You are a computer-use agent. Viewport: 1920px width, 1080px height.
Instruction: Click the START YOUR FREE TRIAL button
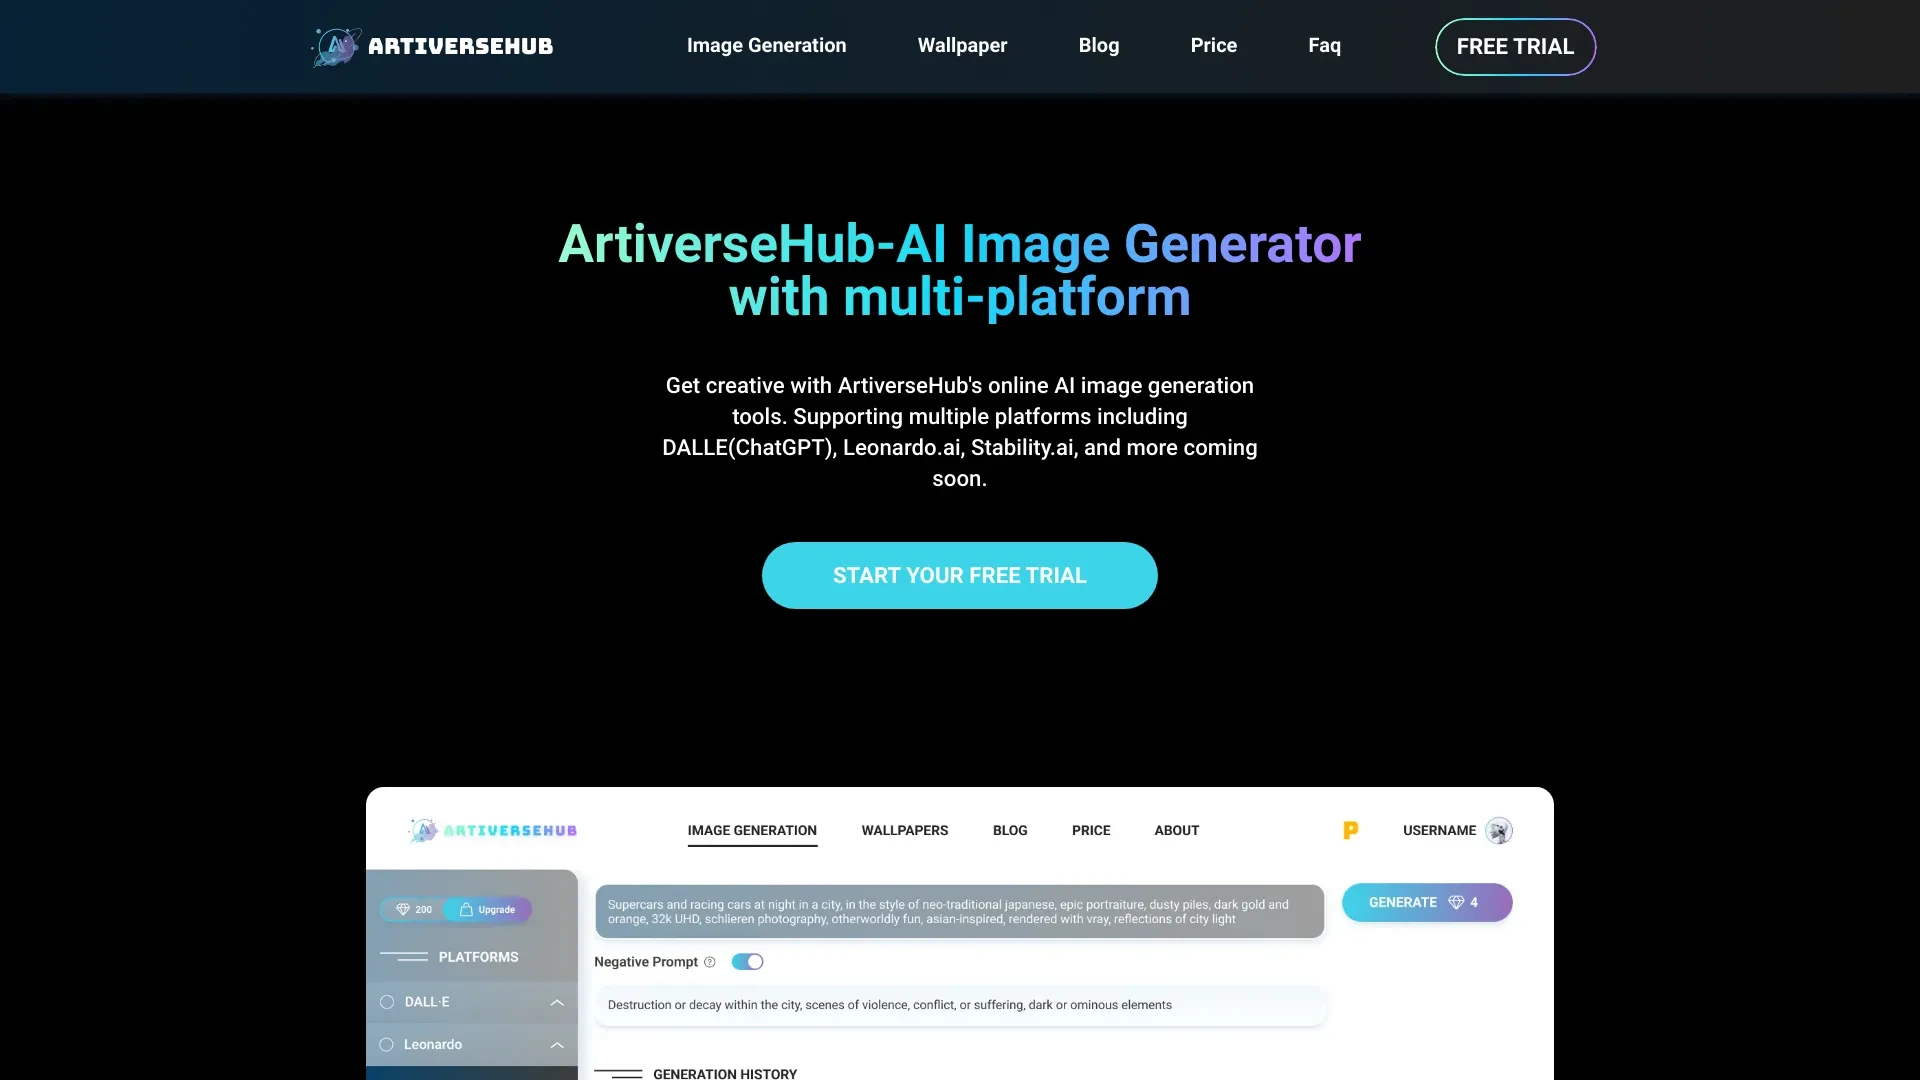(960, 575)
